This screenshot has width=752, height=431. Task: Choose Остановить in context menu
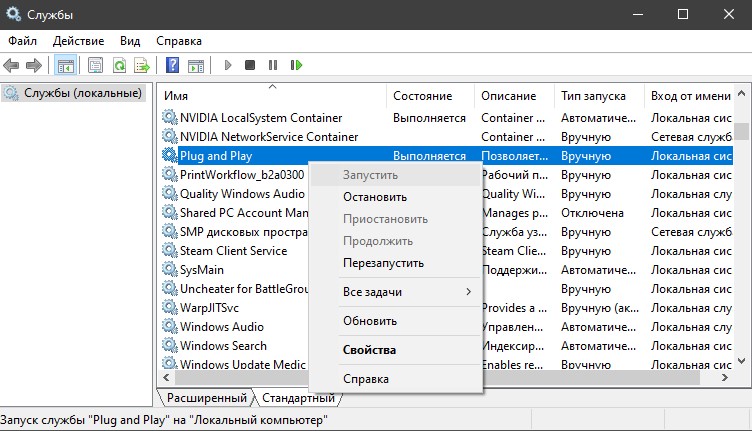(x=395, y=197)
